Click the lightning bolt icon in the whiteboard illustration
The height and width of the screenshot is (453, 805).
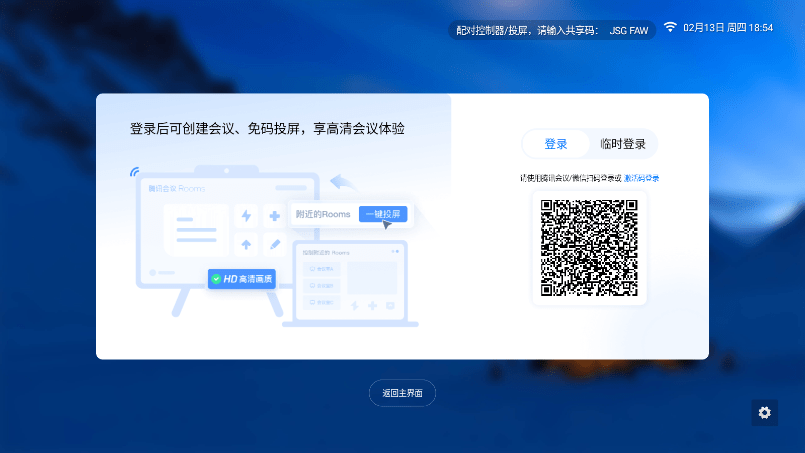pyautogui.click(x=246, y=216)
